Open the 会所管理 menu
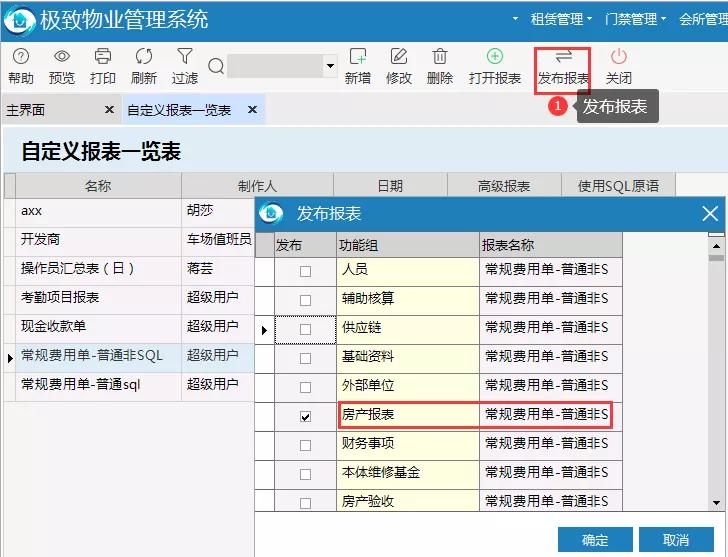This screenshot has width=728, height=557. (x=703, y=19)
